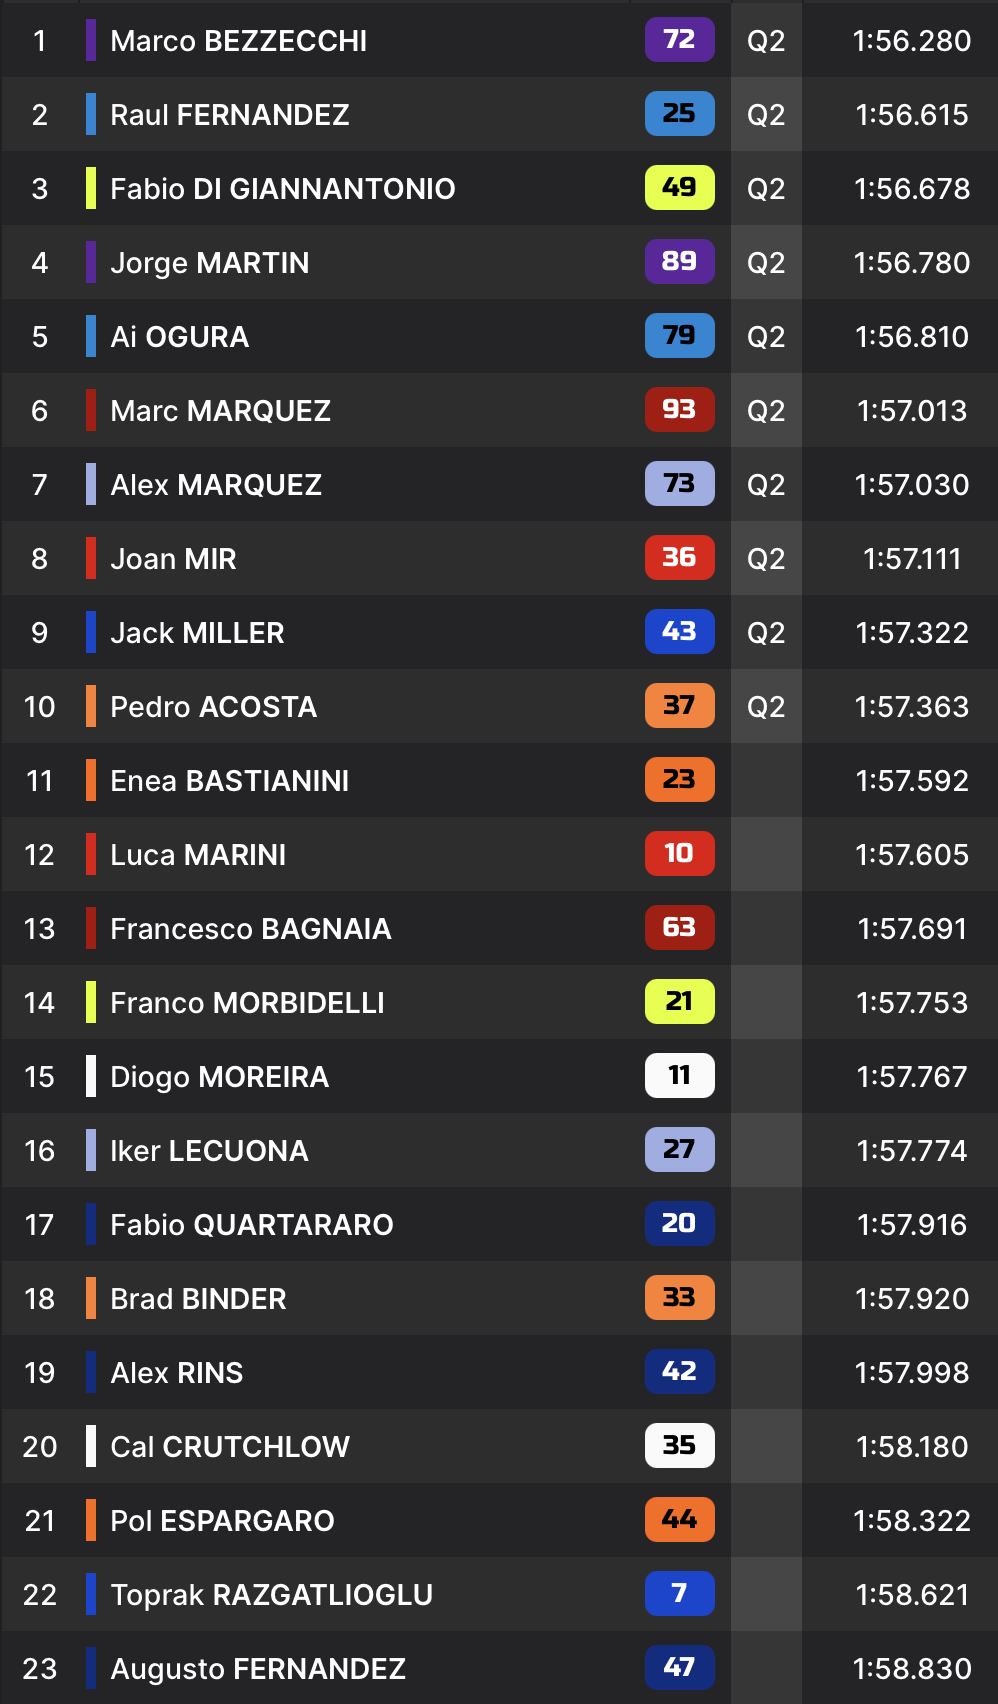Click the white number 11 badge
The height and width of the screenshot is (1704, 998).
tap(679, 1076)
